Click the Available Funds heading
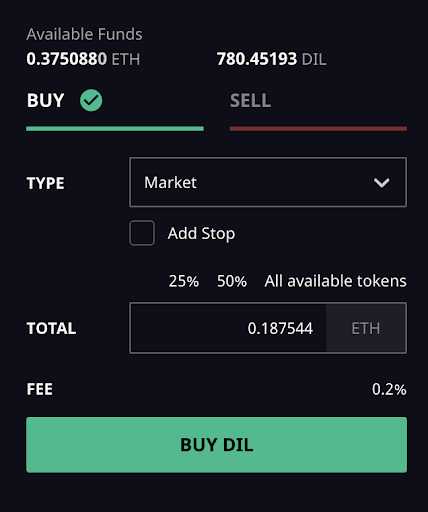Screen dimensions: 428x512 (x=84, y=34)
